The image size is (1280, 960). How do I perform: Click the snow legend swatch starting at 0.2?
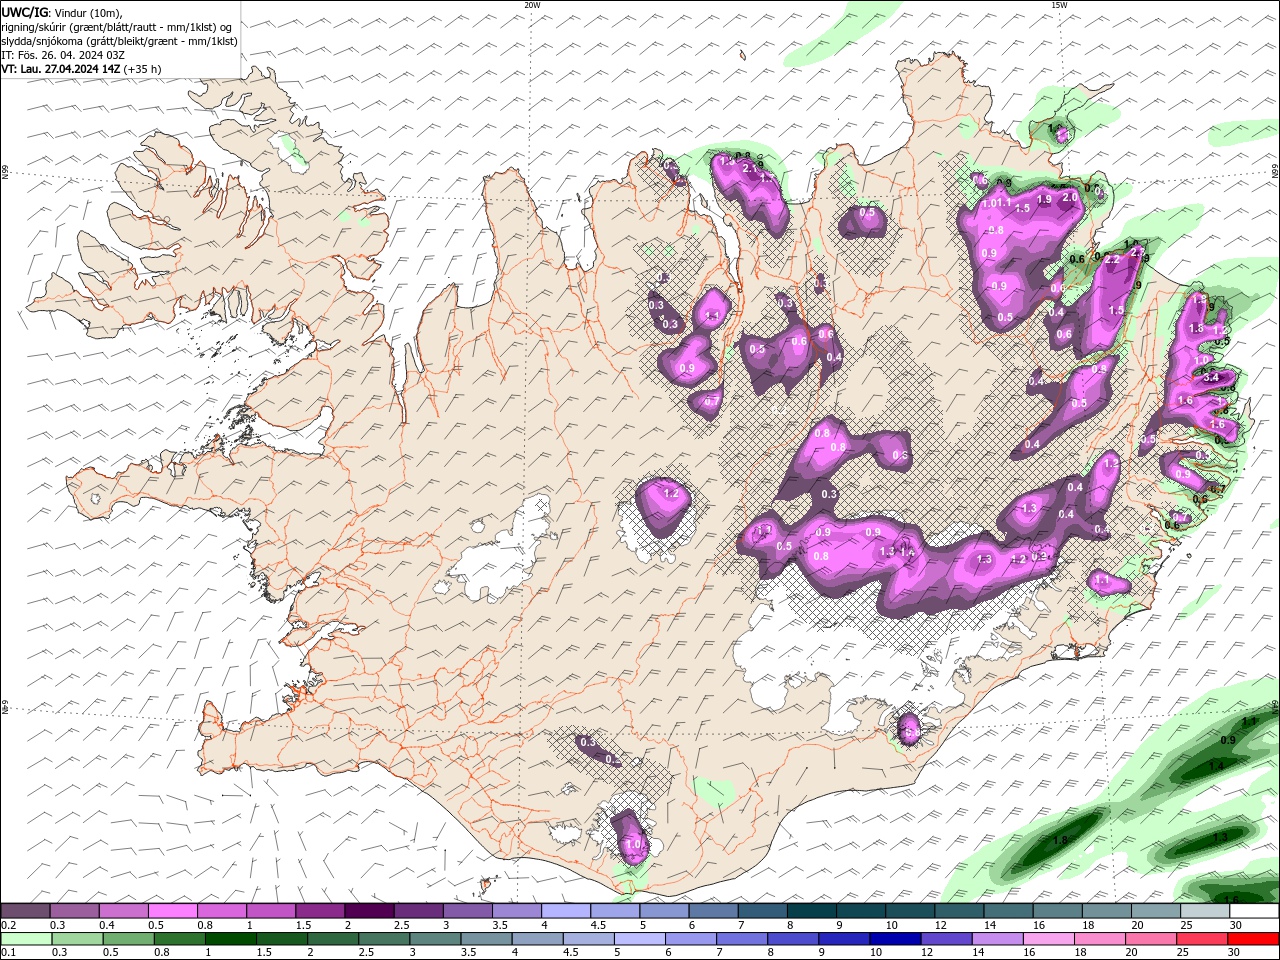[25, 911]
